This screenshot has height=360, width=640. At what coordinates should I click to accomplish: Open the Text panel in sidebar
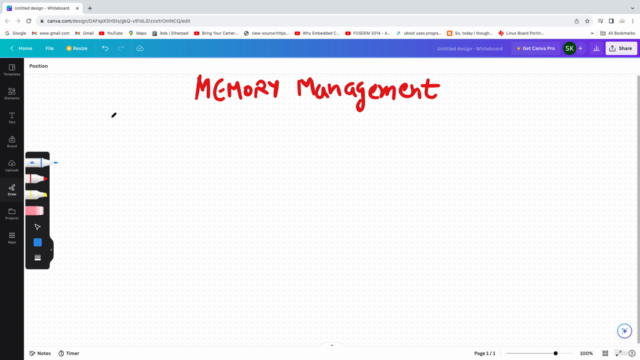pos(12,118)
